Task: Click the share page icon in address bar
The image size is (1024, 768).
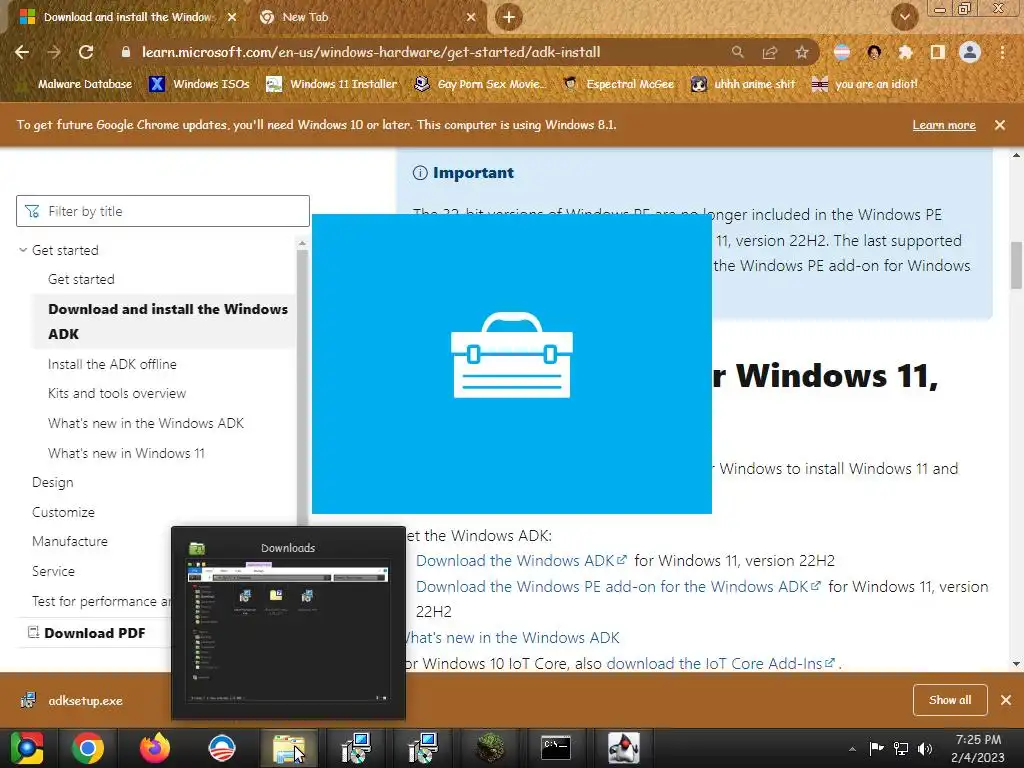Action: [x=770, y=52]
